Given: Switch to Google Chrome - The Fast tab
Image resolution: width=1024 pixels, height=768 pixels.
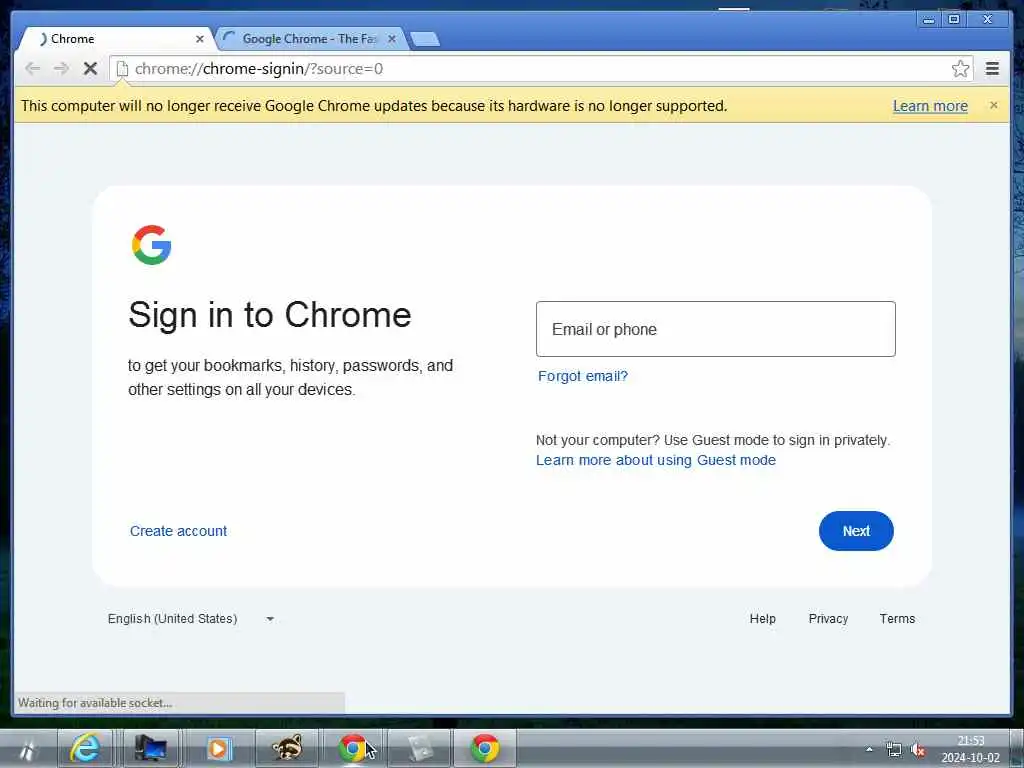Looking at the screenshot, I should click(x=310, y=39).
